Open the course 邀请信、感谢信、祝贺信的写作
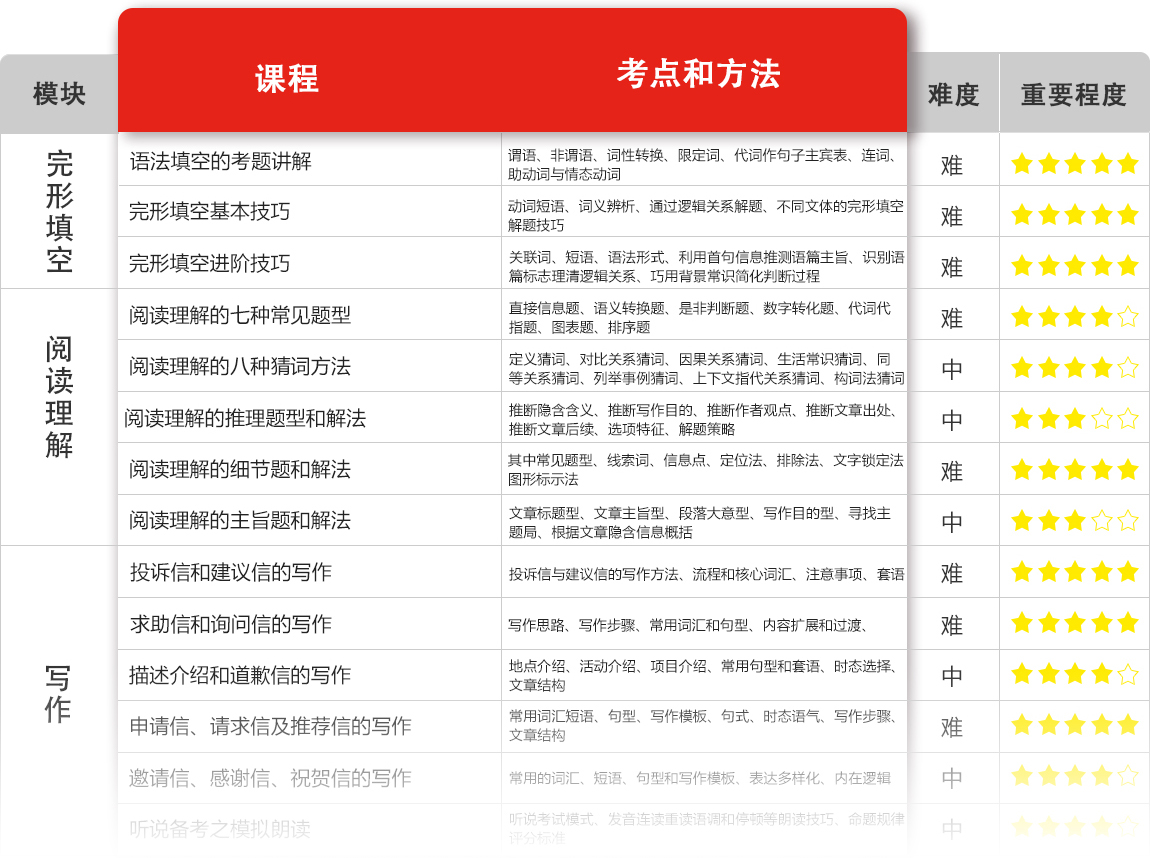Viewport: 1150px width, 858px height. (x=271, y=778)
